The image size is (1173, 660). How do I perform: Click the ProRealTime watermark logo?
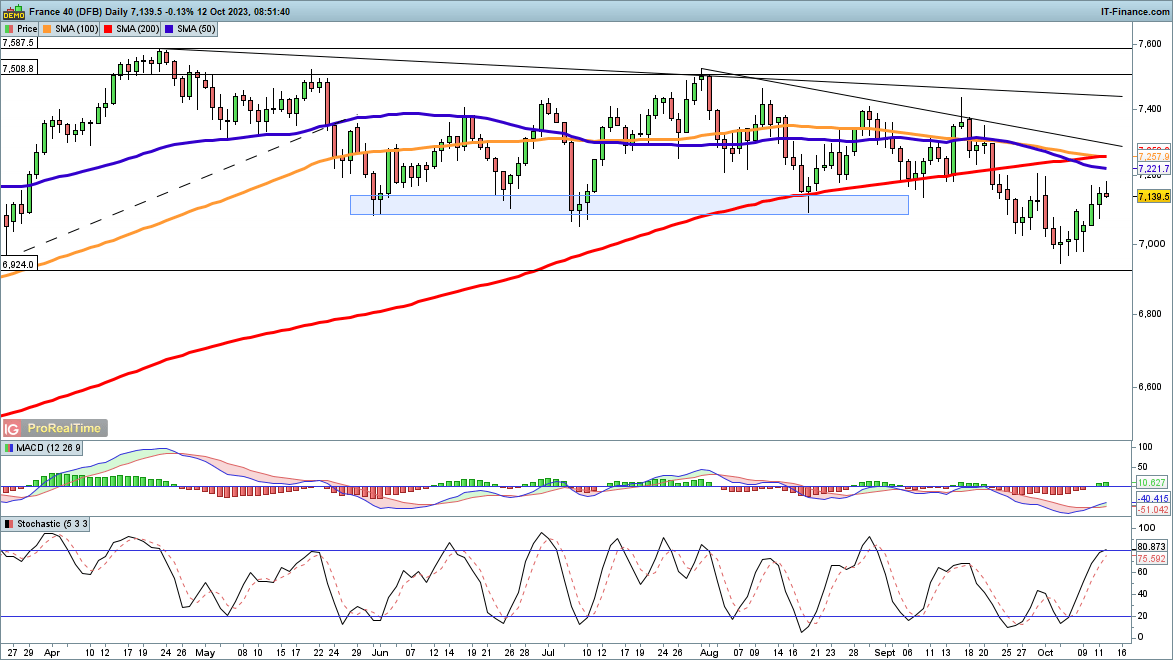click(x=64, y=428)
